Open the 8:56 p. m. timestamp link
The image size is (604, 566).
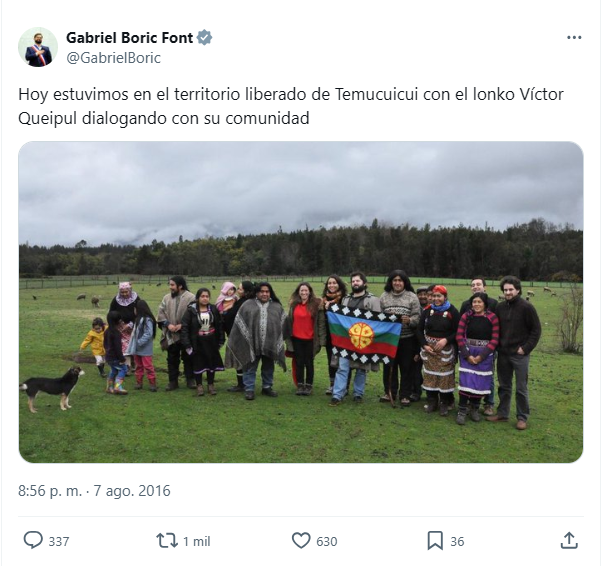click(x=50, y=491)
